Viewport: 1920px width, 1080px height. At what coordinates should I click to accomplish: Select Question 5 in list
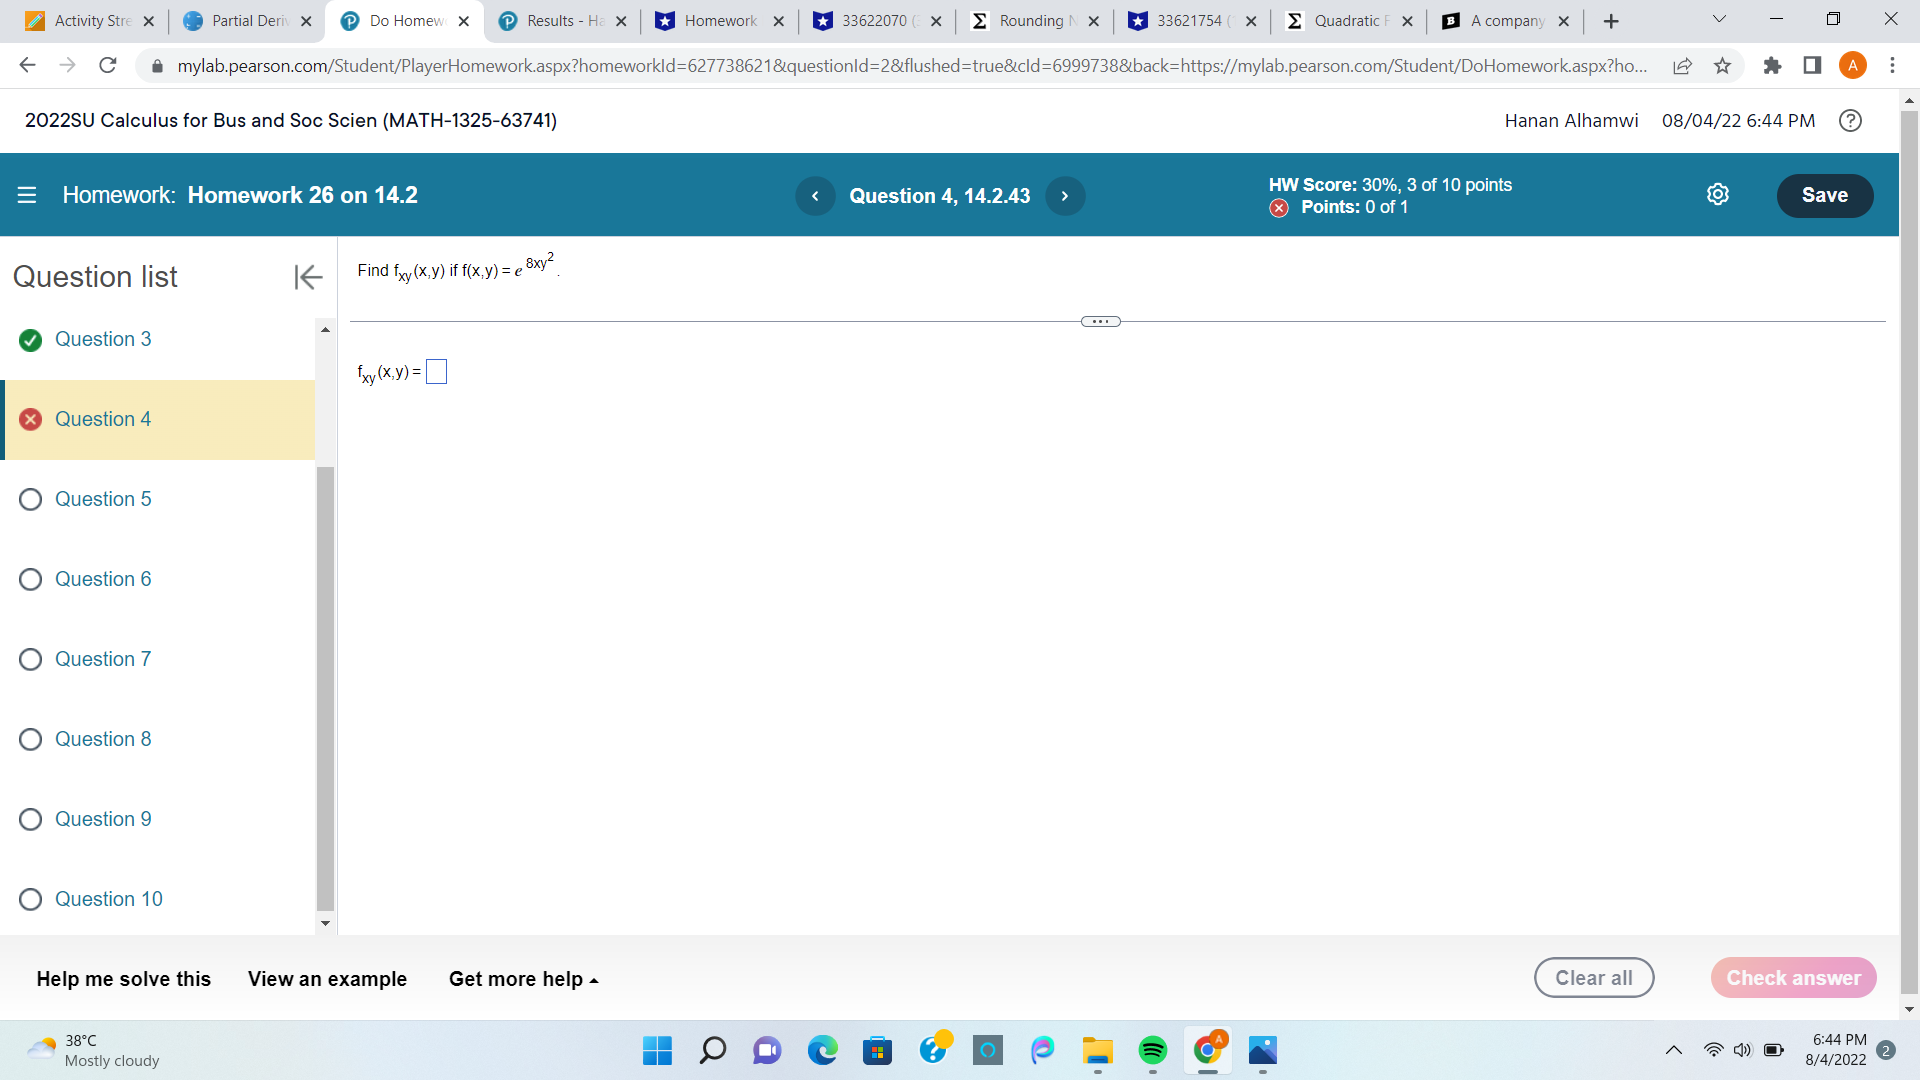click(103, 499)
